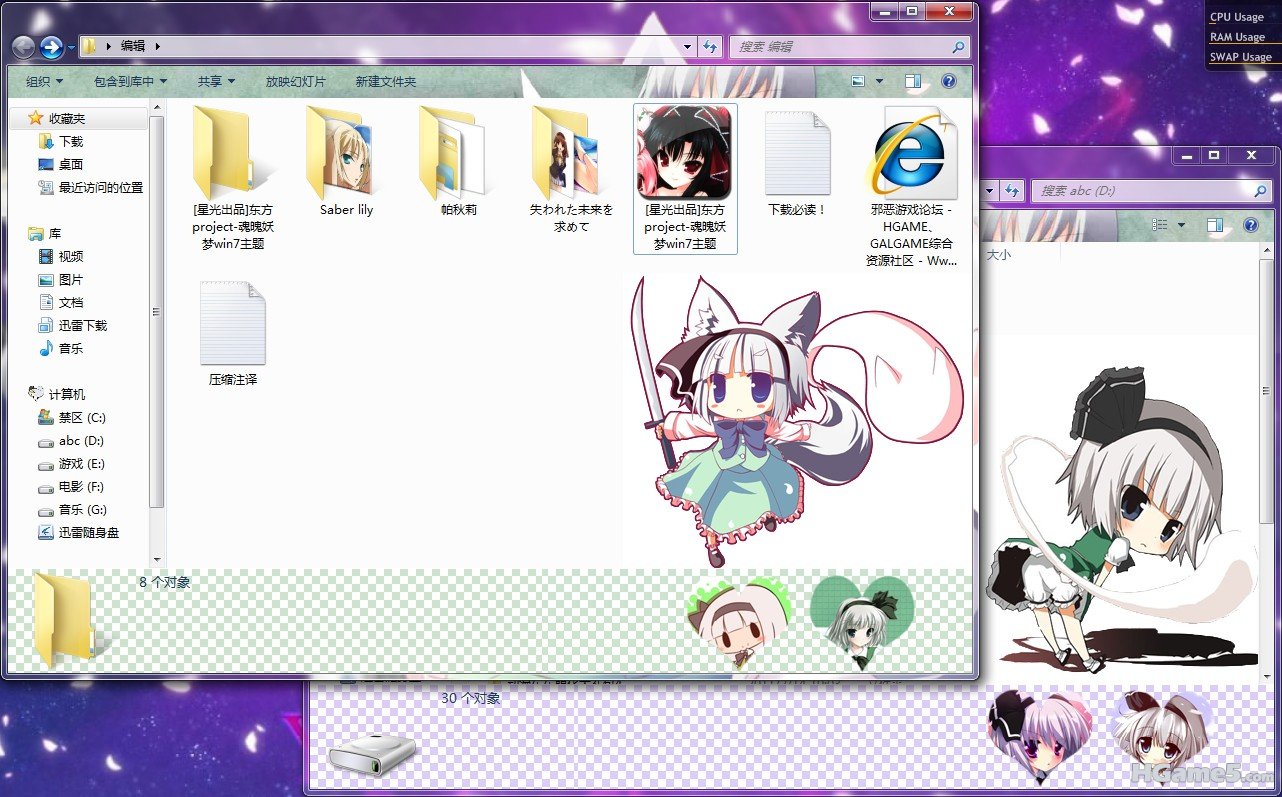This screenshot has height=797, width=1282.
Task: Click the 编辑 breadcrumb in address bar
Action: [133, 46]
